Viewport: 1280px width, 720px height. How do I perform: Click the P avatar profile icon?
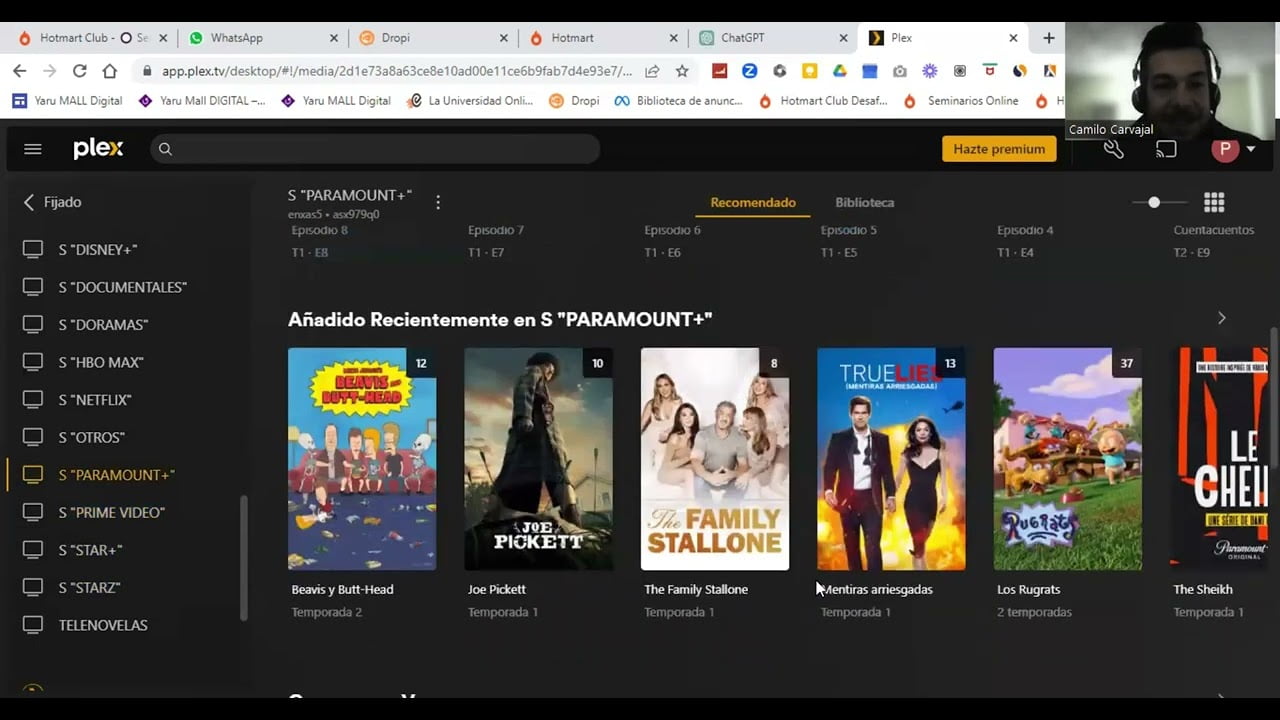1224,148
